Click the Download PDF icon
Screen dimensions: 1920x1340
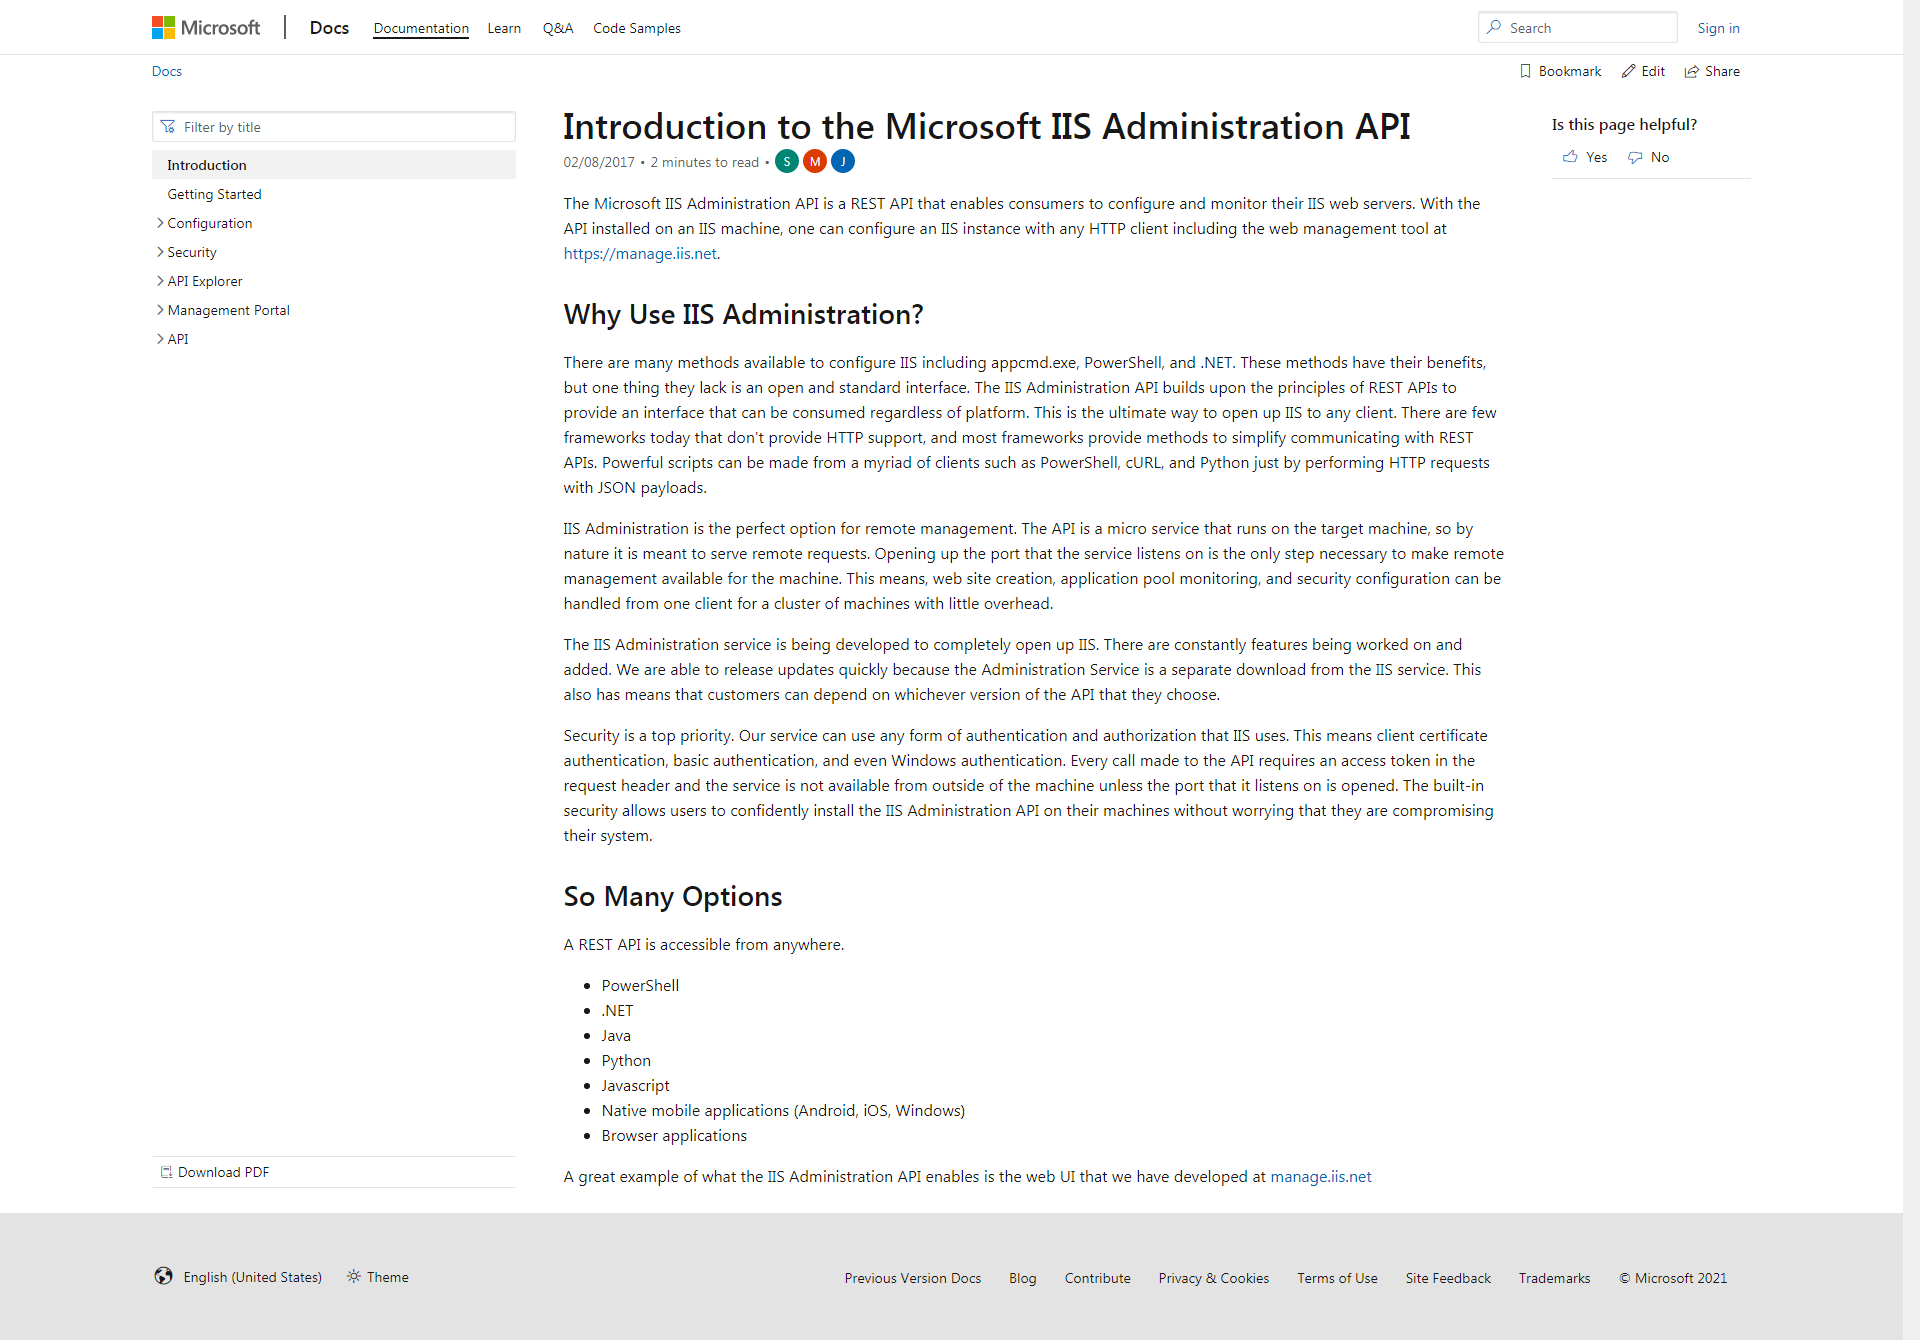166,1172
